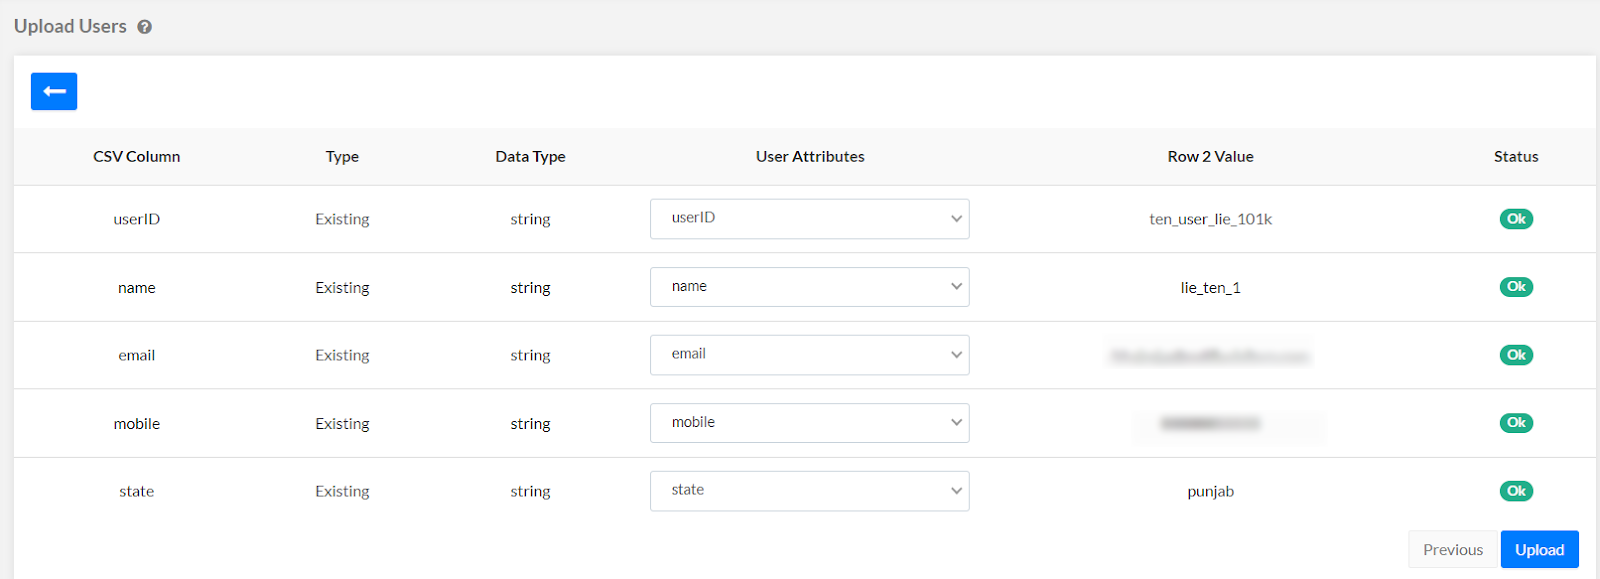
Task: Click the blue back arrow button
Action: pos(54,91)
